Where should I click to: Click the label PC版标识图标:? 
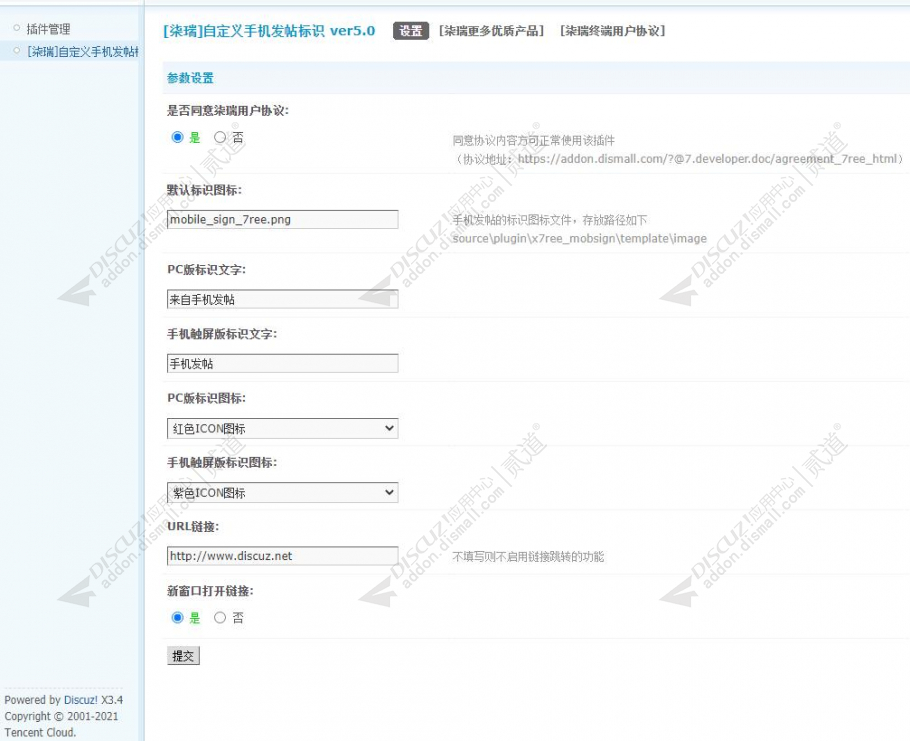click(x=207, y=399)
